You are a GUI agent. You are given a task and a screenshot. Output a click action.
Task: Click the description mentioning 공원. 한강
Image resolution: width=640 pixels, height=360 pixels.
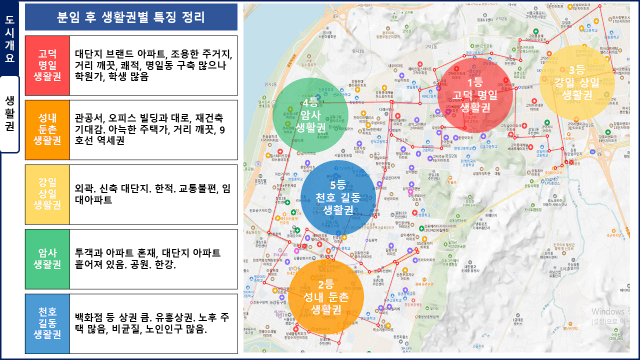click(x=153, y=259)
